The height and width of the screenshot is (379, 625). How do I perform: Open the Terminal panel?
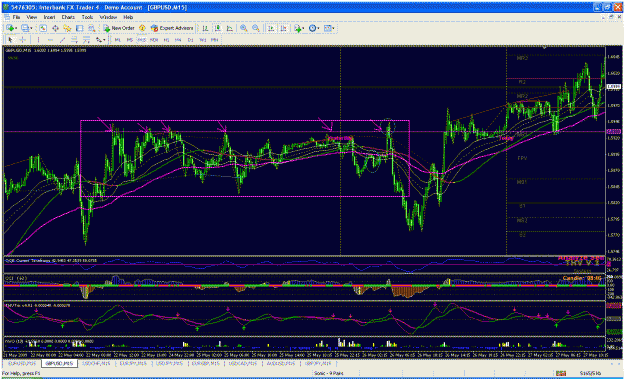tap(79, 28)
